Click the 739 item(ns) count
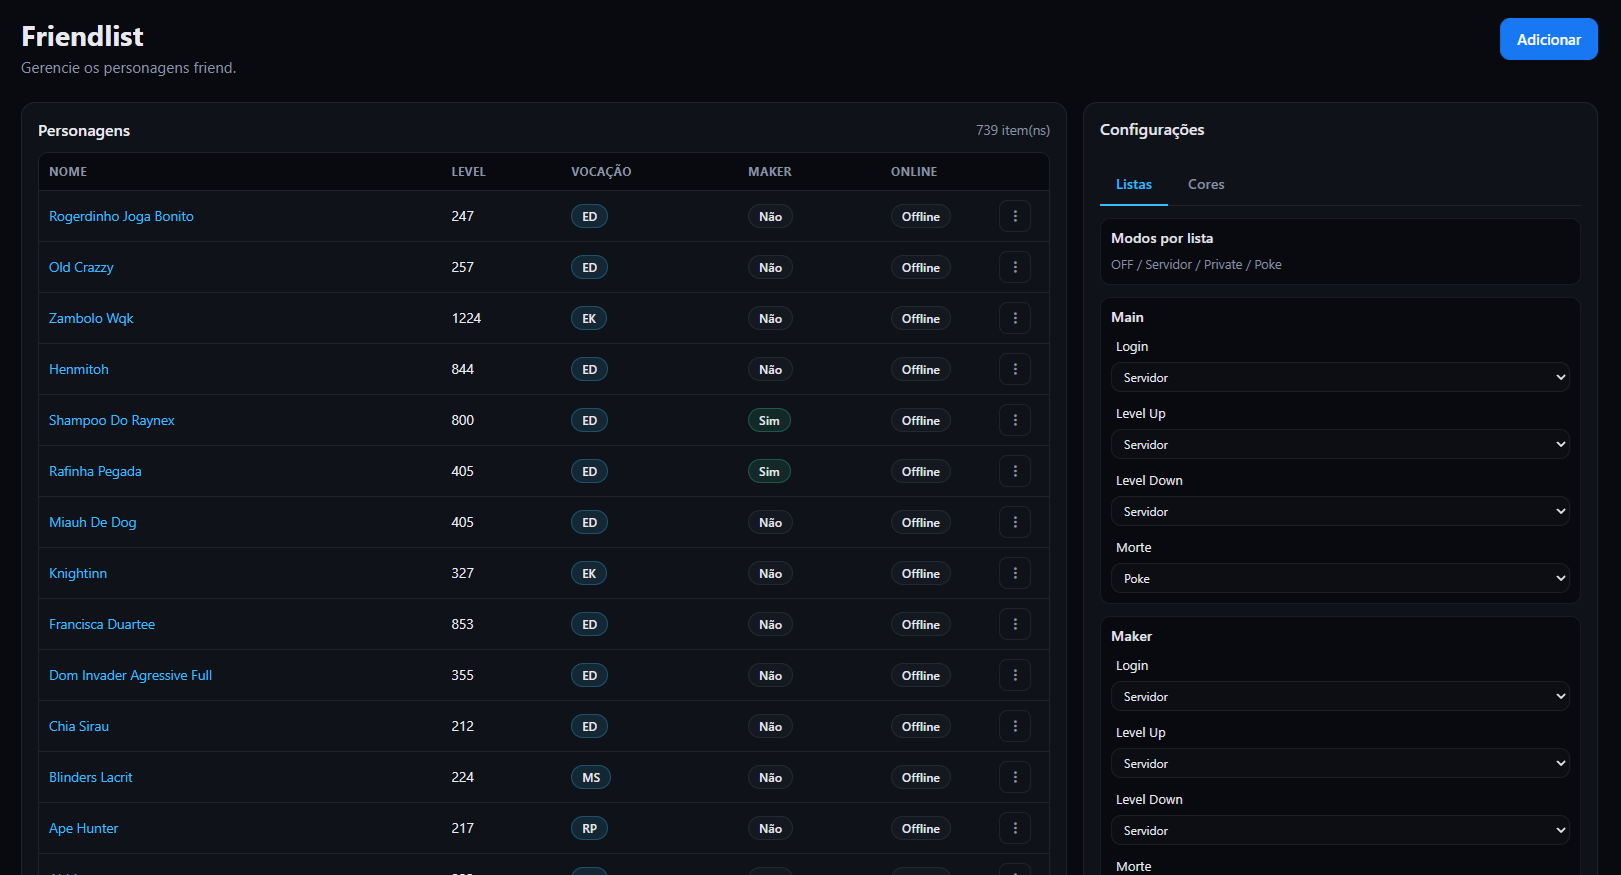This screenshot has height=875, width=1621. (x=1013, y=130)
